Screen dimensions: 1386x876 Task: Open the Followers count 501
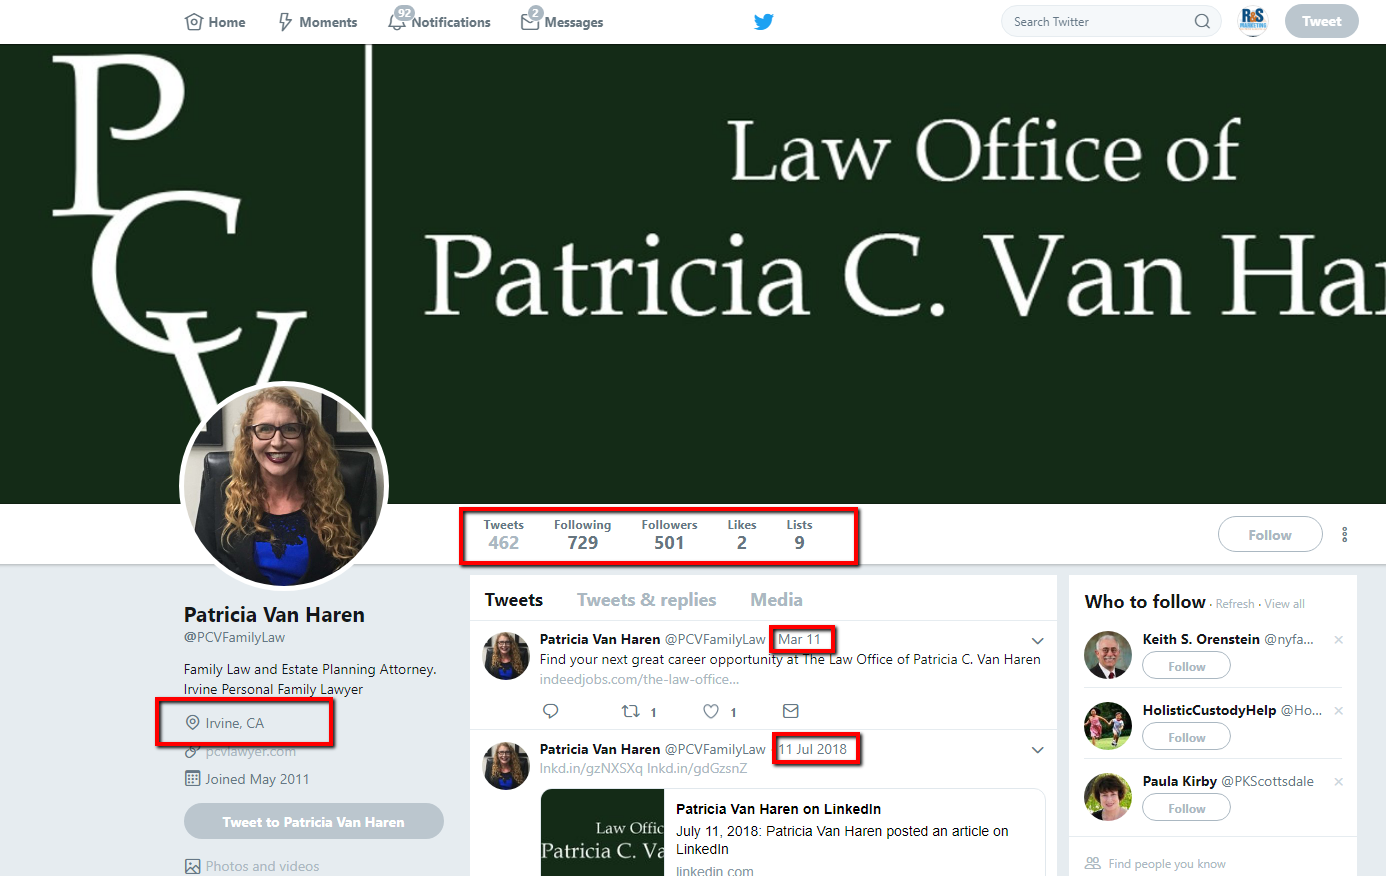670,535
